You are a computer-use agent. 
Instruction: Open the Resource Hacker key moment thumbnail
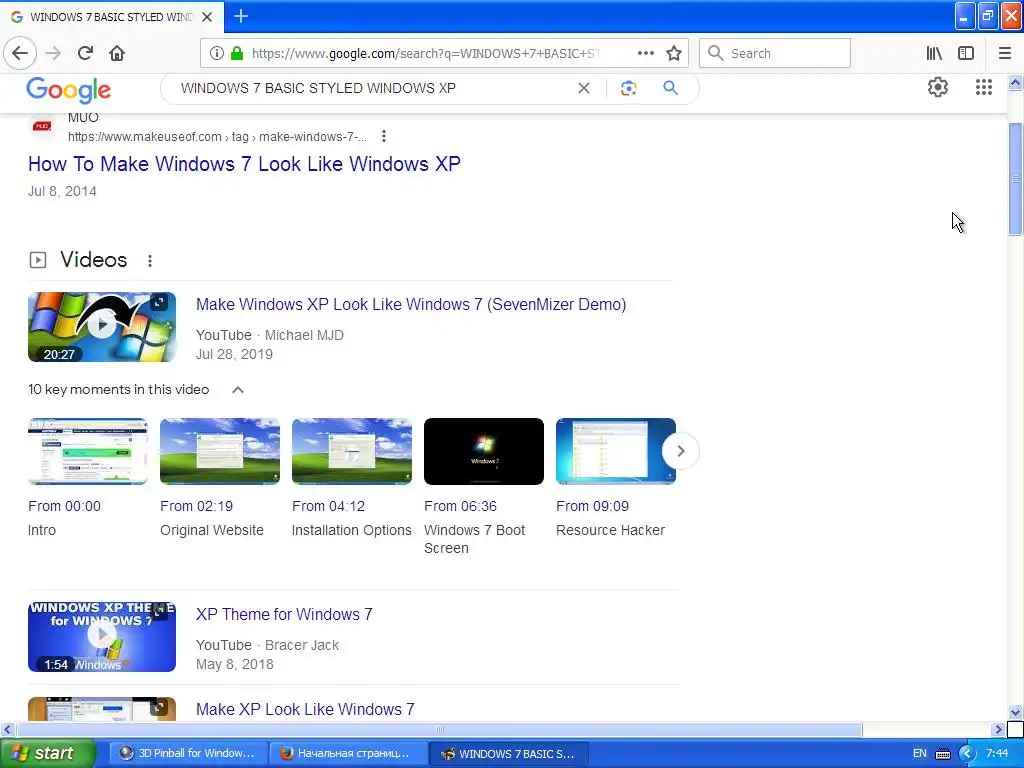615,451
